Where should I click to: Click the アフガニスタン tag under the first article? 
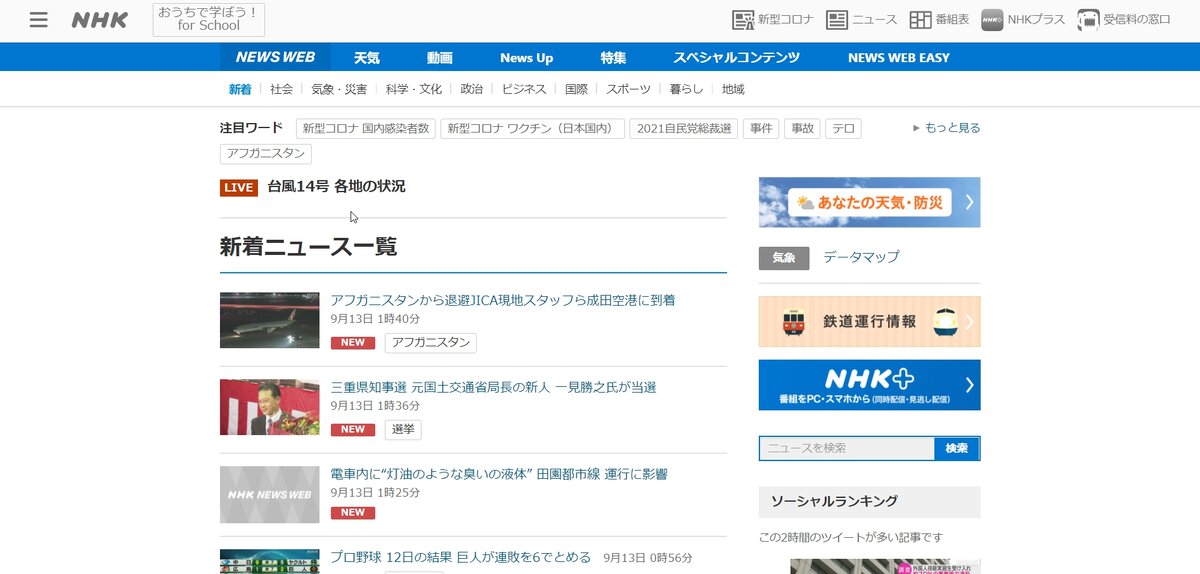click(431, 343)
